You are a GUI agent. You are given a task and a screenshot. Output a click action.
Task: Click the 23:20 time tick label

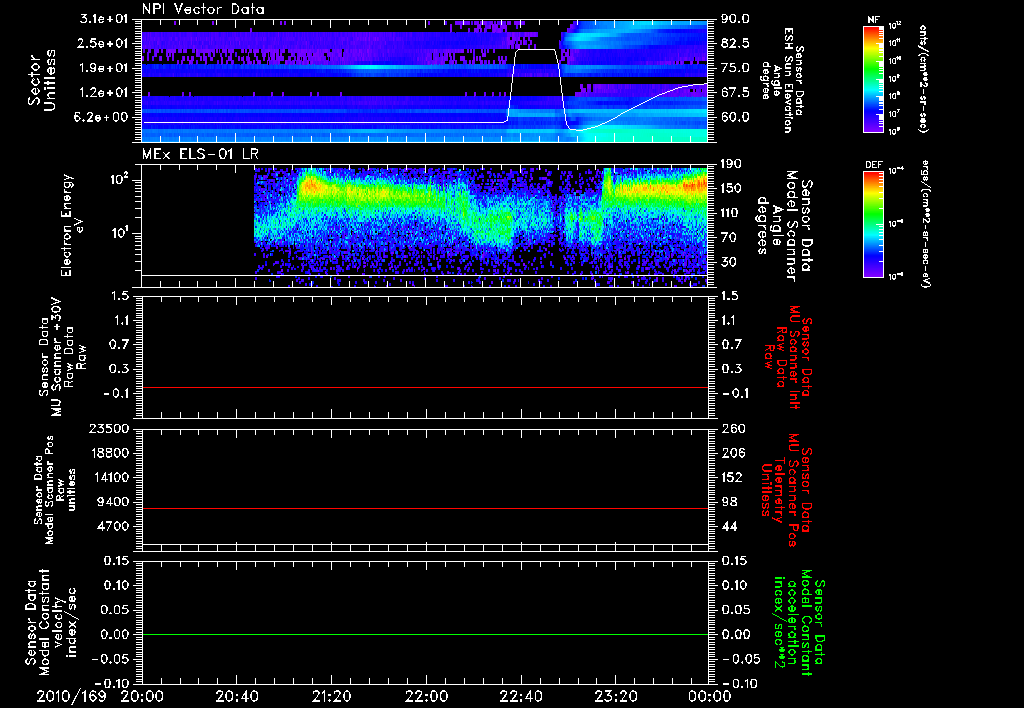click(616, 696)
